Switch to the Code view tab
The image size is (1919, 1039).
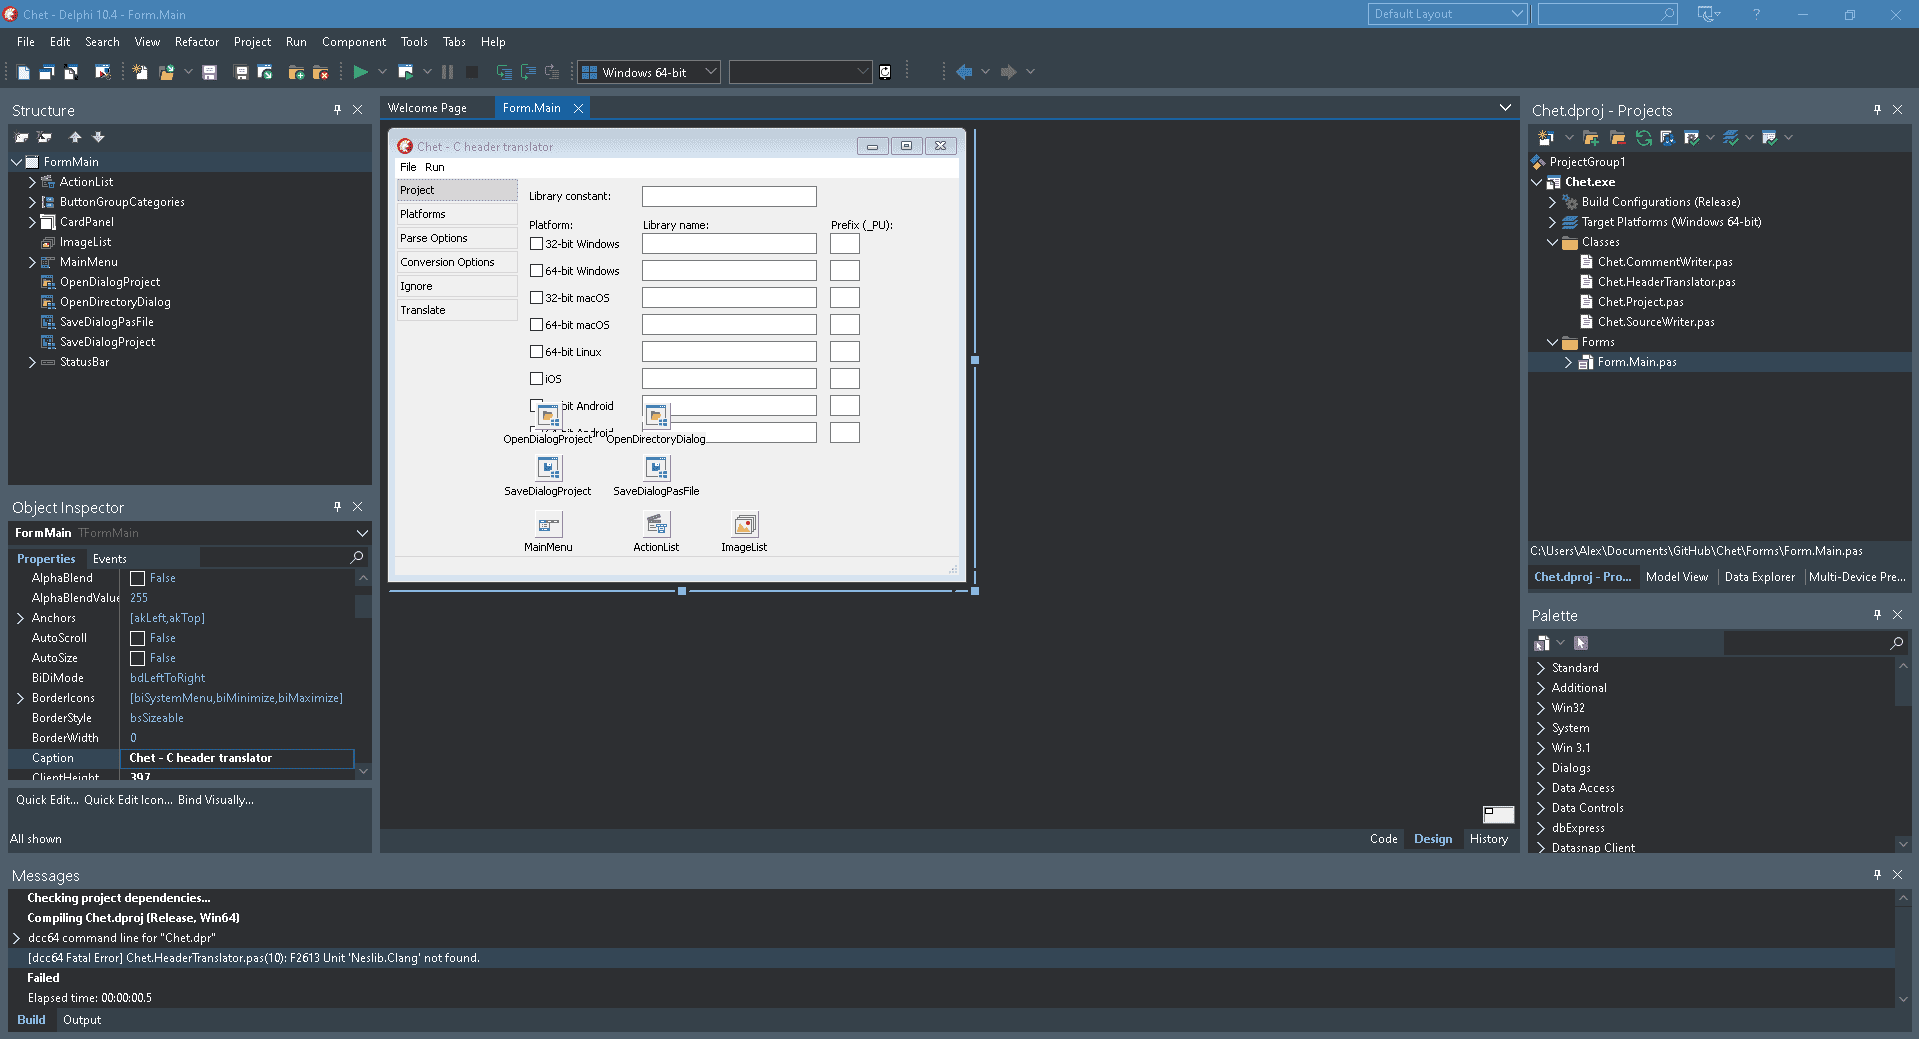pyautogui.click(x=1383, y=839)
